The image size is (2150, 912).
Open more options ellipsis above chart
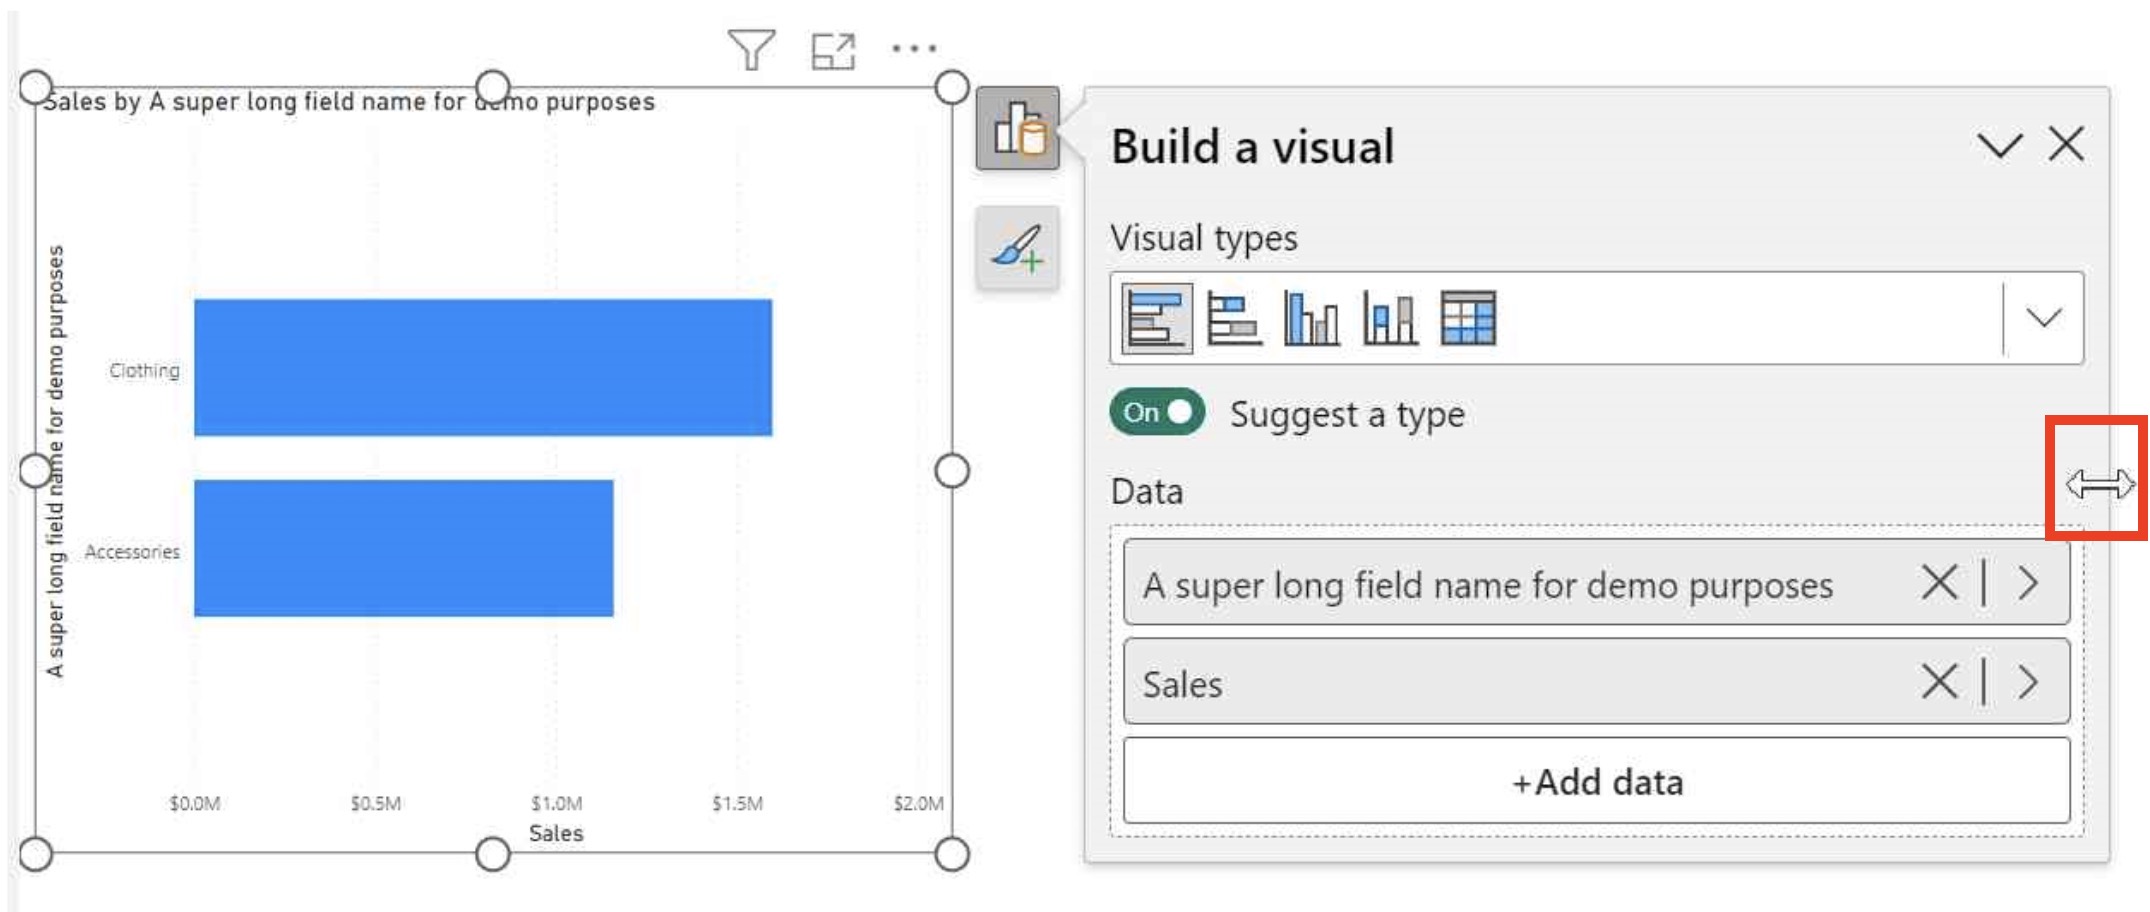coord(914,48)
